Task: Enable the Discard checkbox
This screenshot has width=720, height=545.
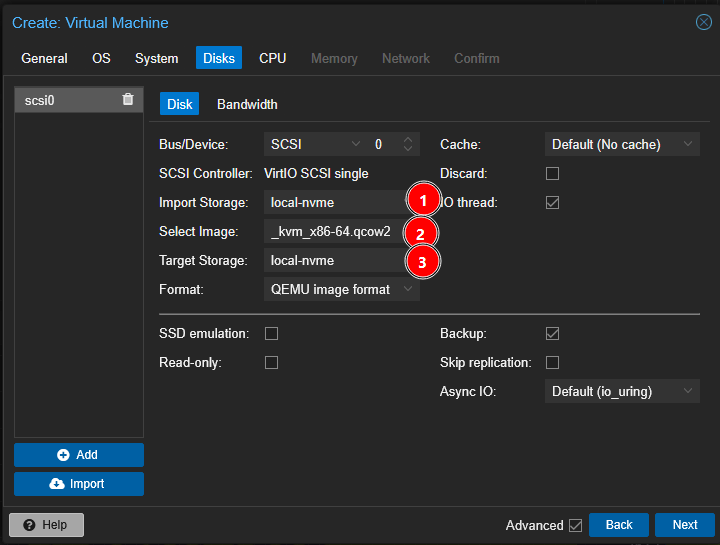Action: coord(552,174)
